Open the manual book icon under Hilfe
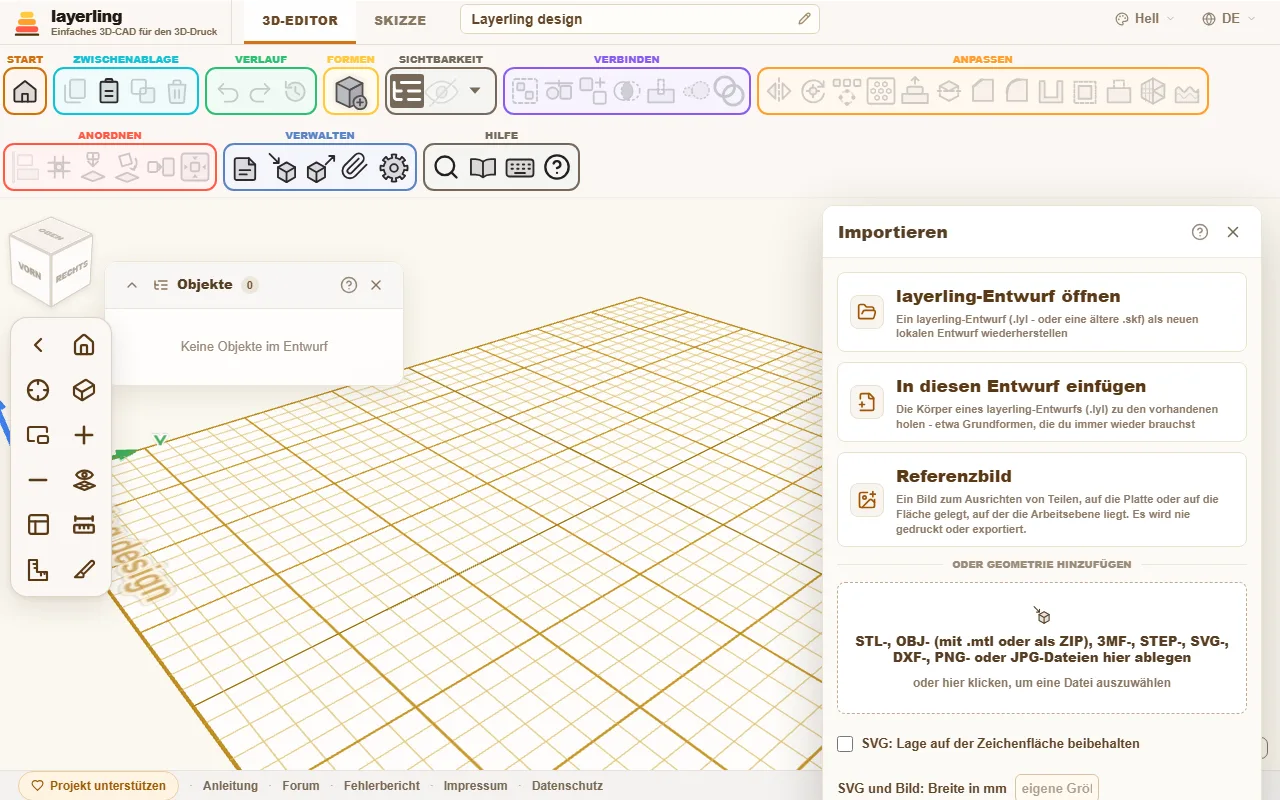1280x800 pixels. pos(483,167)
